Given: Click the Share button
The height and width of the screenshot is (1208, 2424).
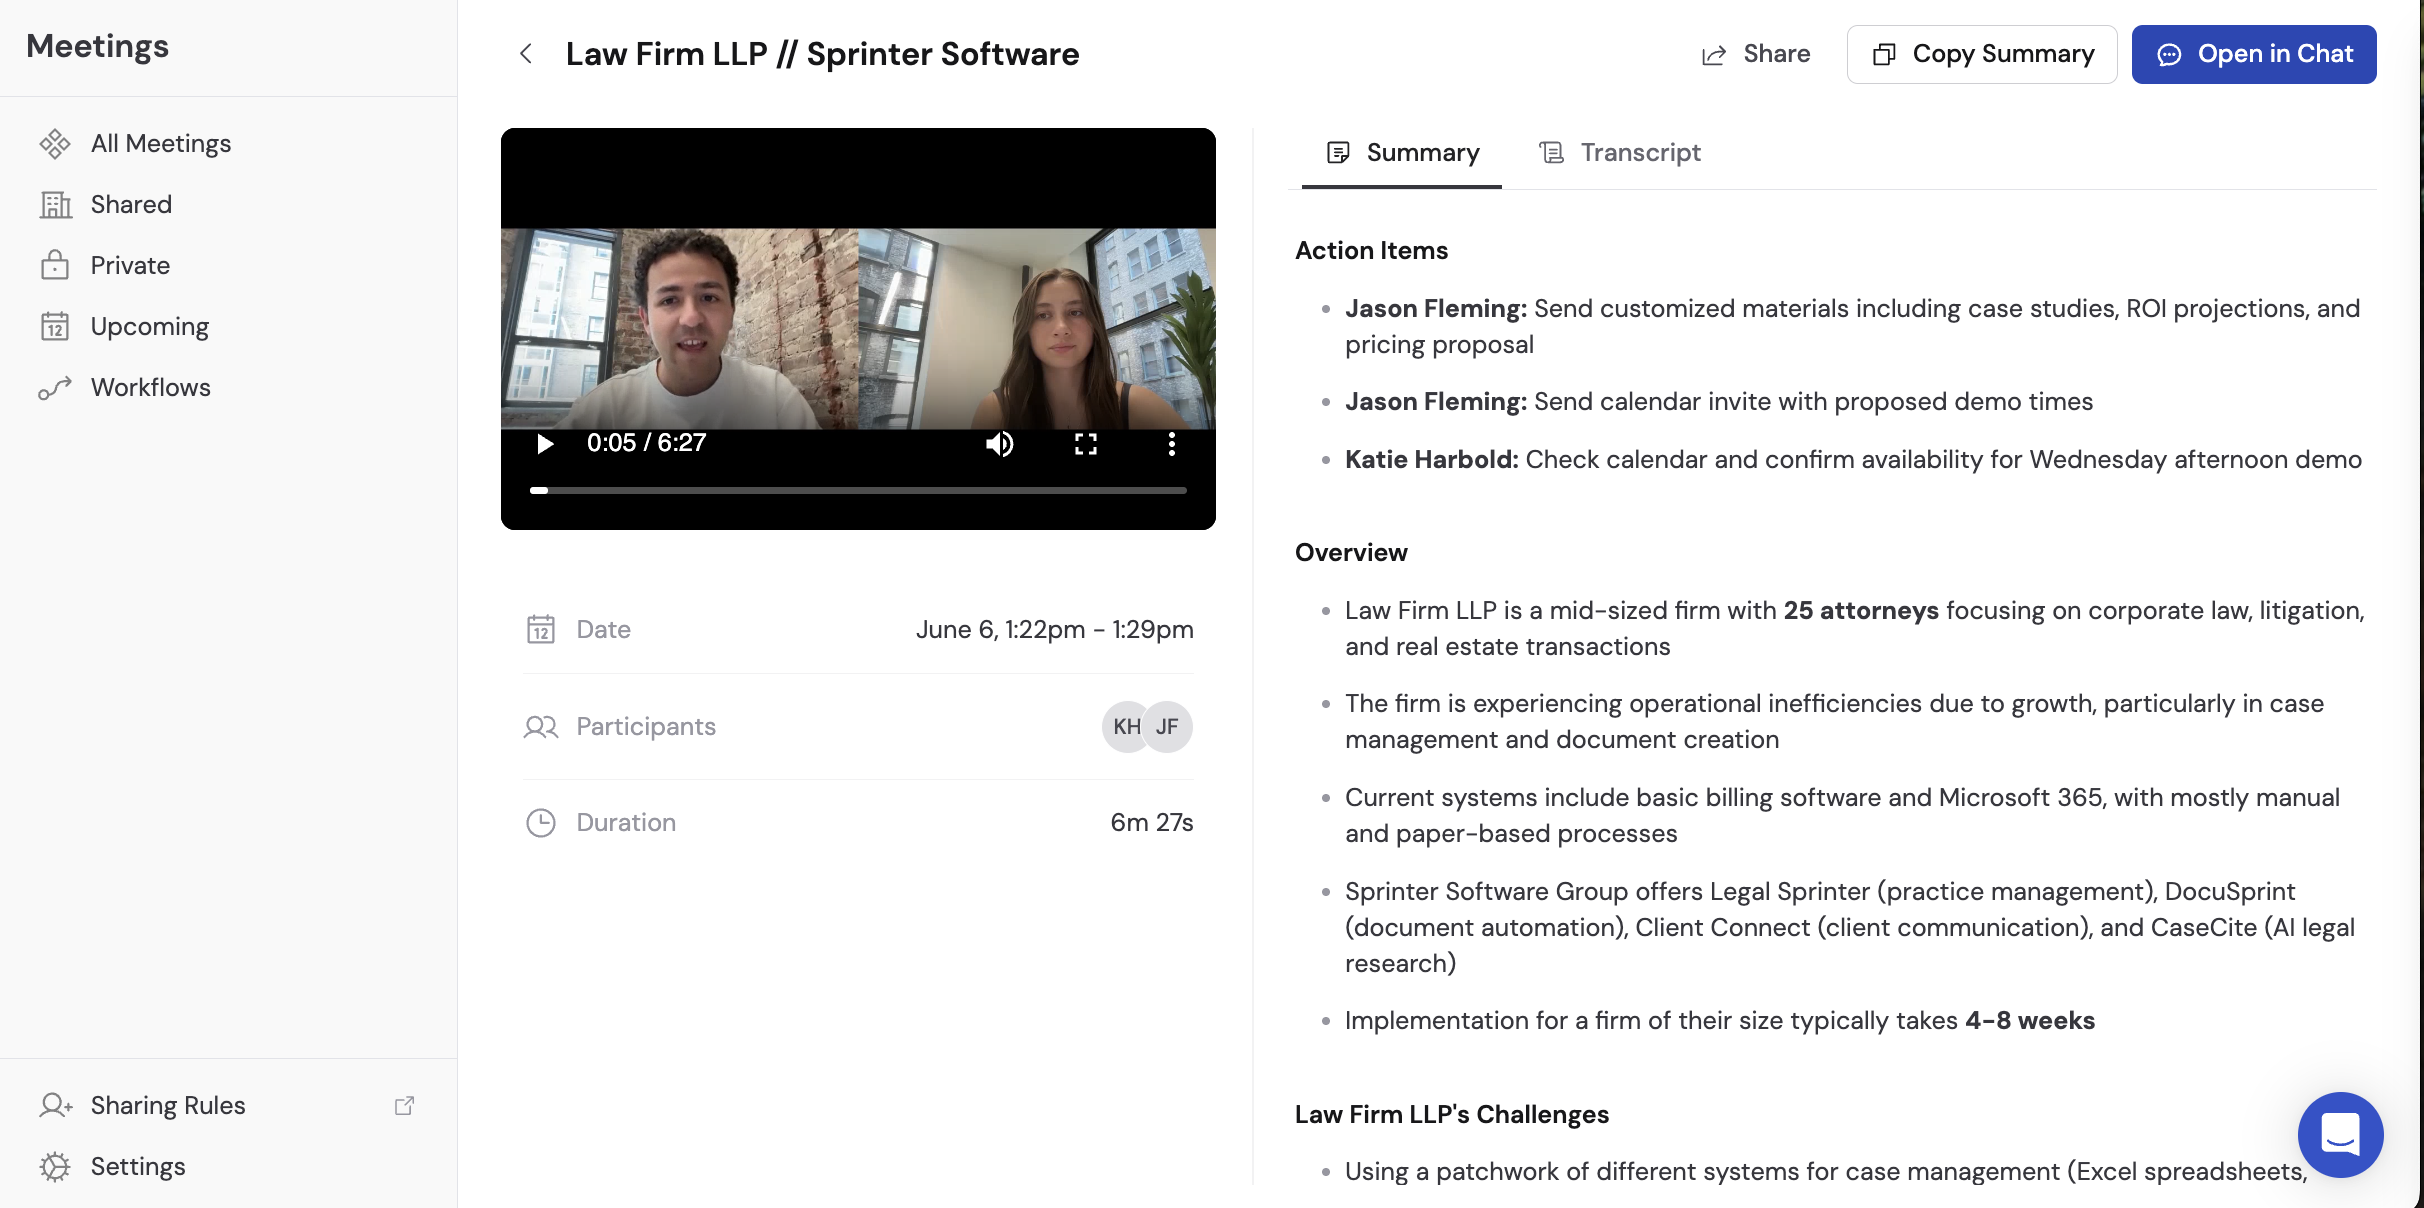Looking at the screenshot, I should 1756,54.
